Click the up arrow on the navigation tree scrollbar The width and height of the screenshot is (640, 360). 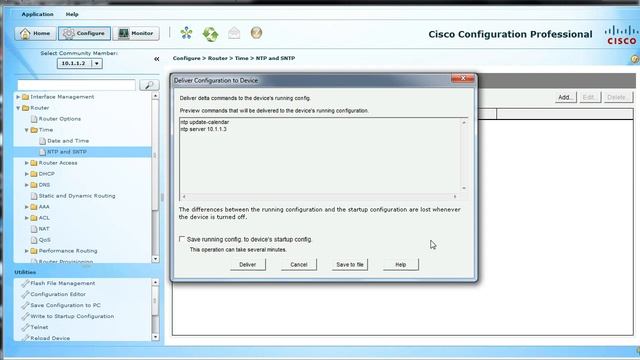156,96
